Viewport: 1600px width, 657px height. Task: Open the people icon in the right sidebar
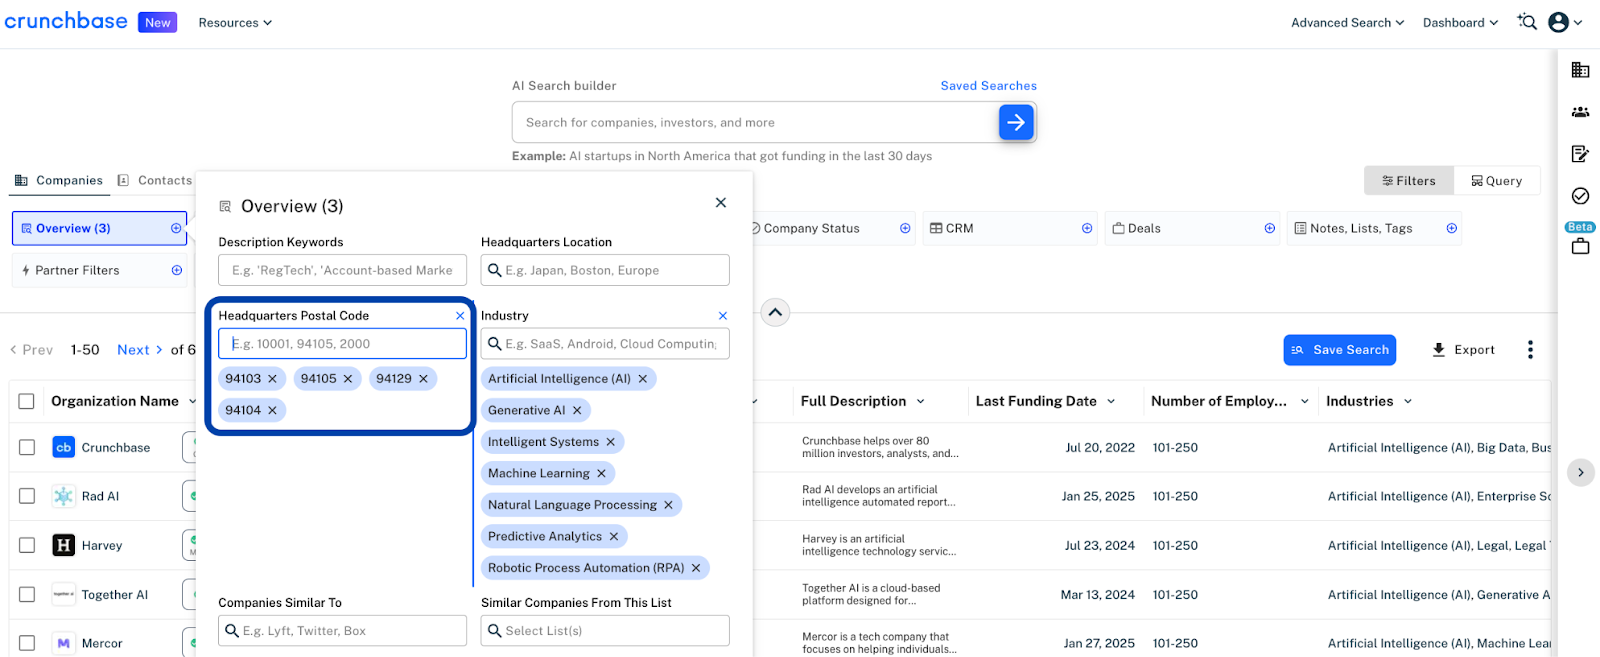pyautogui.click(x=1580, y=112)
